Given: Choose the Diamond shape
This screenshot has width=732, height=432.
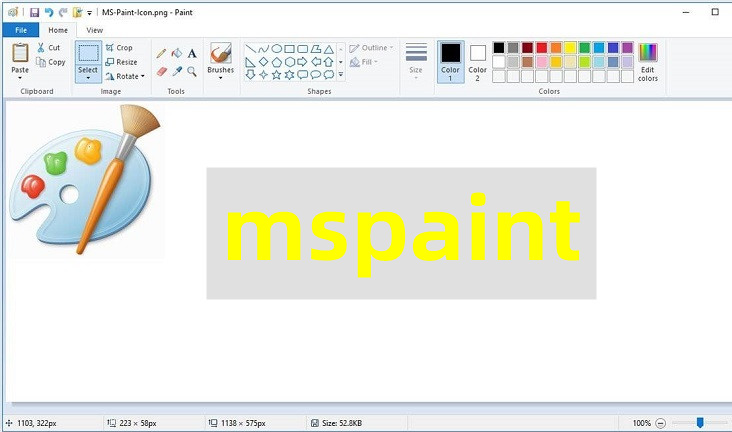Looking at the screenshot, I should point(263,62).
